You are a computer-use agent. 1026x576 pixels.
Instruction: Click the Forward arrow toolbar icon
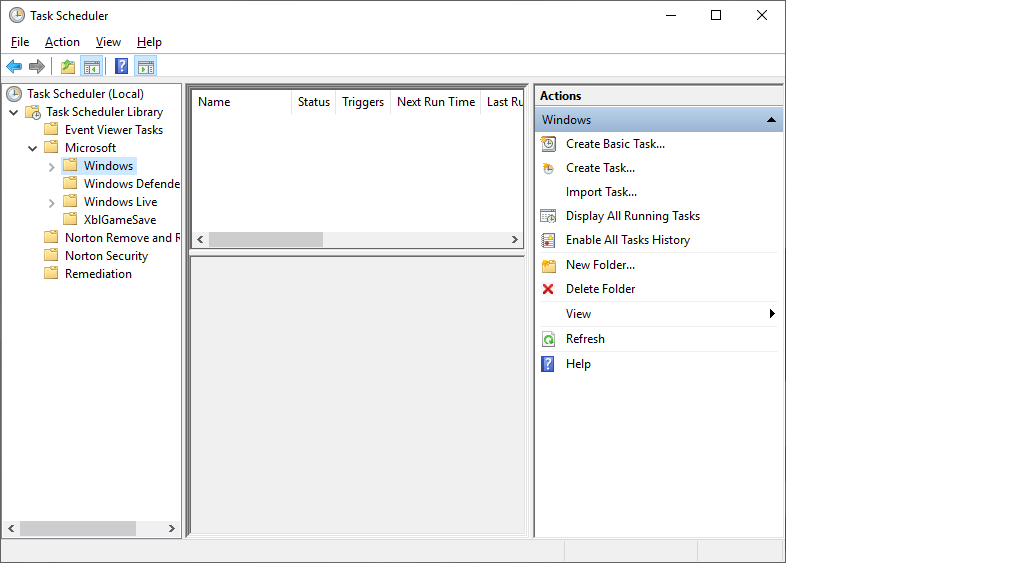click(x=37, y=67)
